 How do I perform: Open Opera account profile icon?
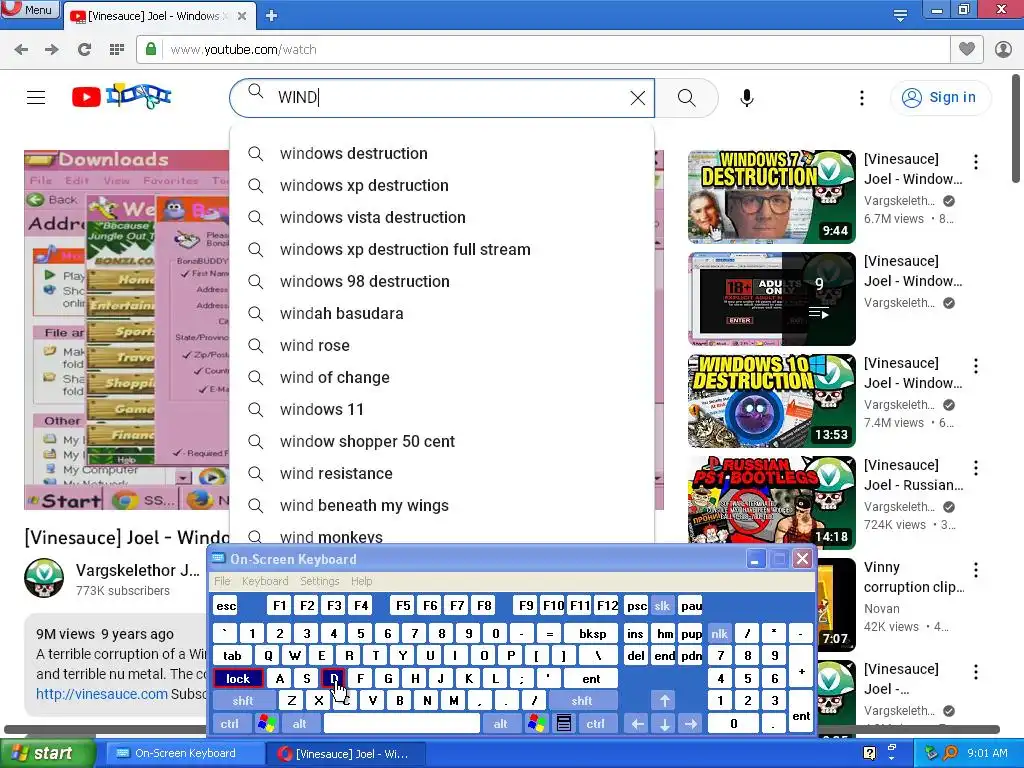1003,50
